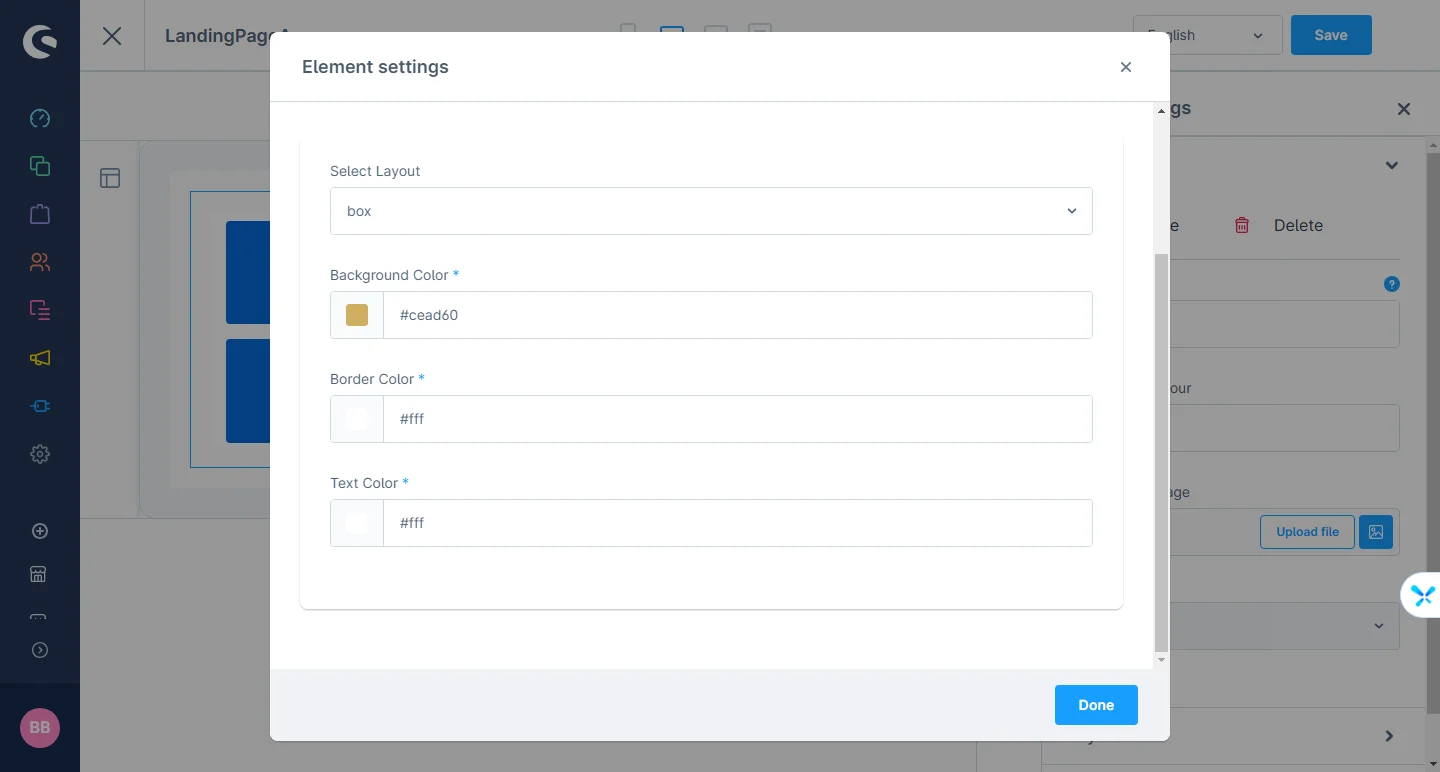Viewport: 1440px width, 772px height.
Task: Open the Content icon in sidebar
Action: point(40,166)
